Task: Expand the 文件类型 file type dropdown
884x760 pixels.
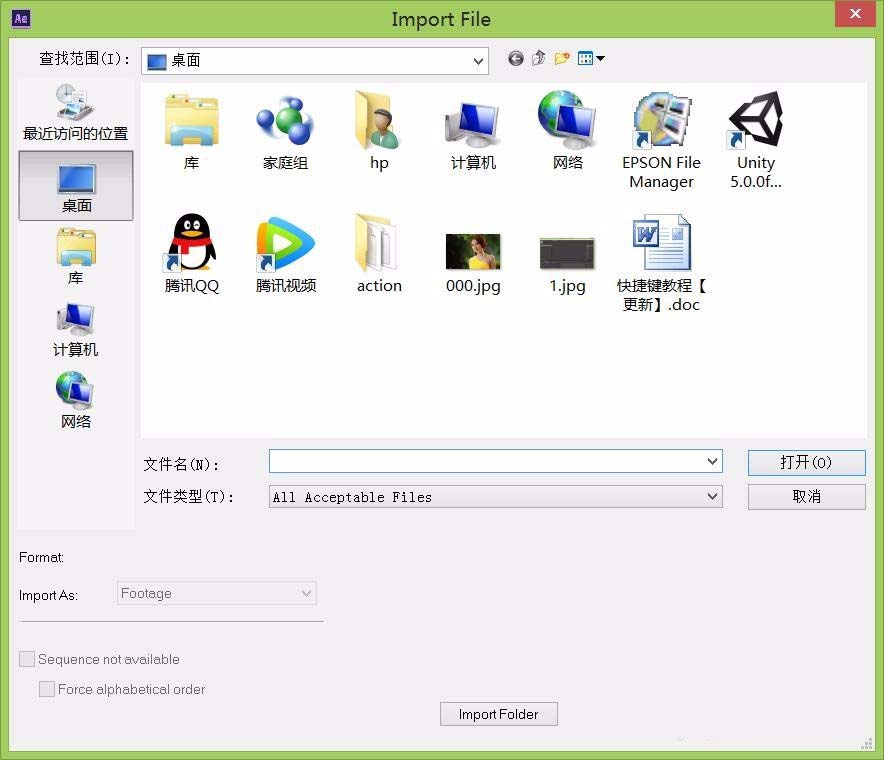Action: point(711,496)
